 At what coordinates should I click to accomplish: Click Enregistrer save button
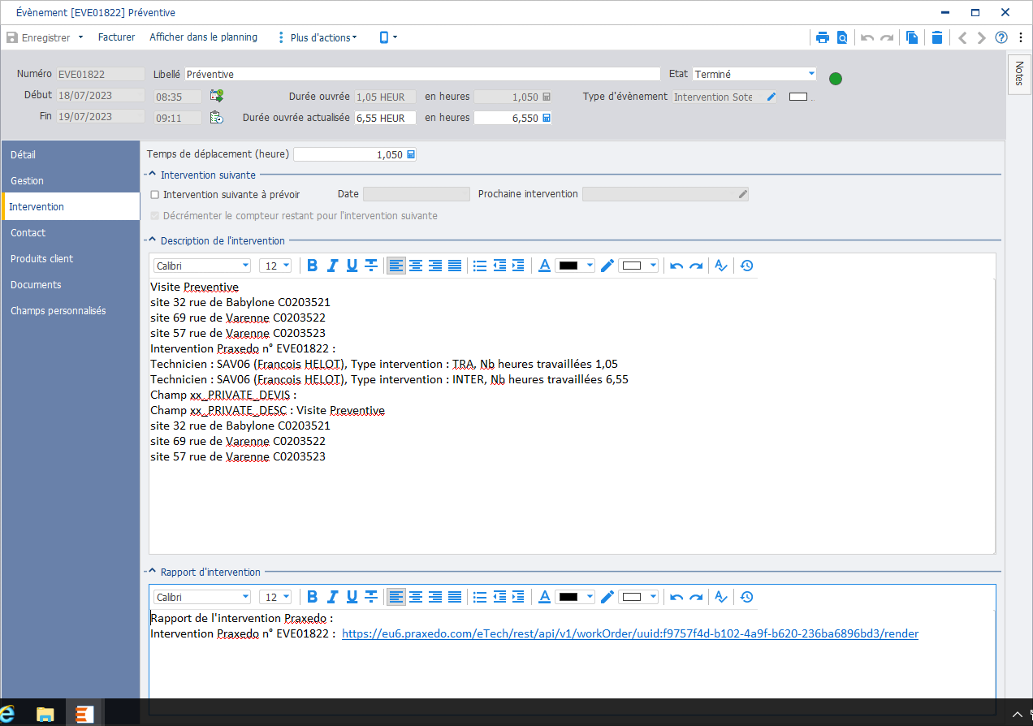[38, 38]
